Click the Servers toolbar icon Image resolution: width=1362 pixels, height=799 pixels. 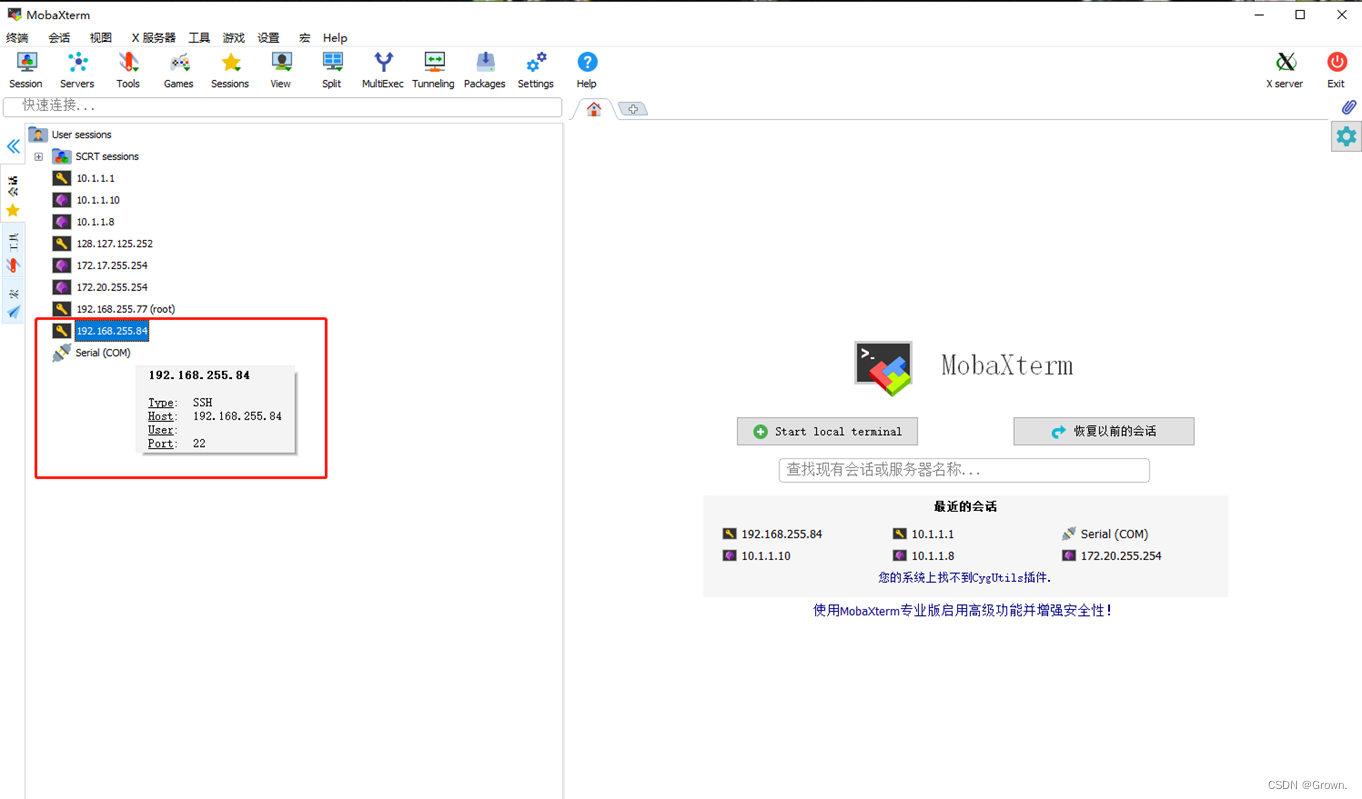pyautogui.click(x=77, y=70)
